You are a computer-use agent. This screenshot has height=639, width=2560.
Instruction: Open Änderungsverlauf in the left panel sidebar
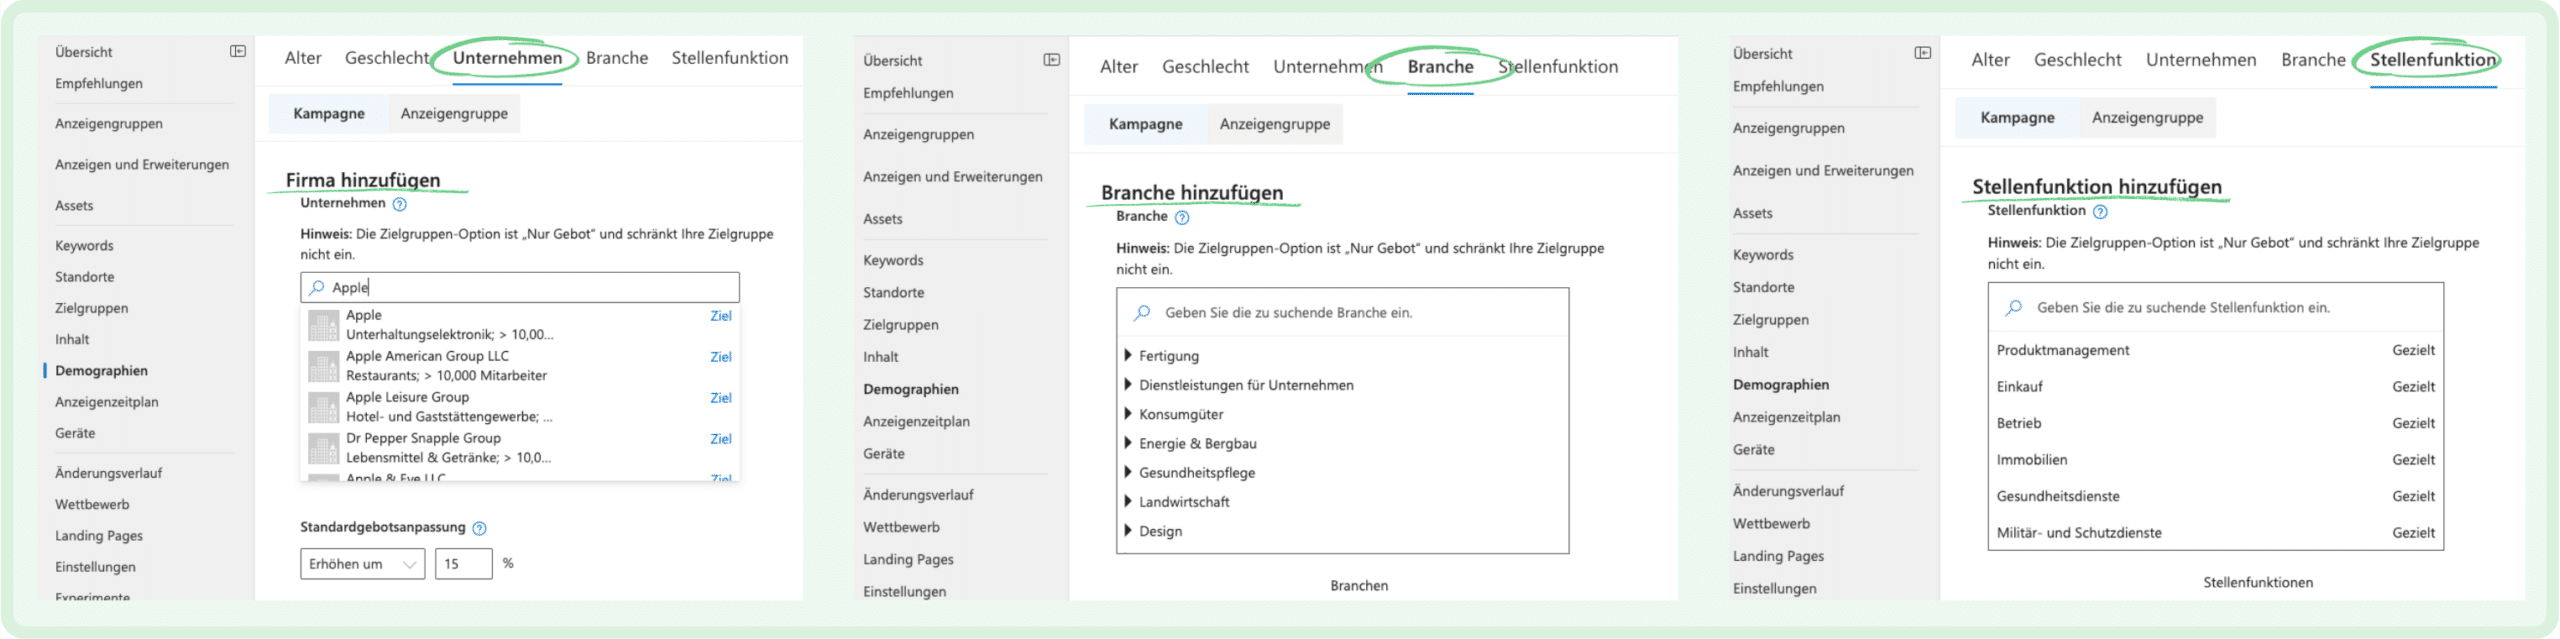(x=108, y=474)
